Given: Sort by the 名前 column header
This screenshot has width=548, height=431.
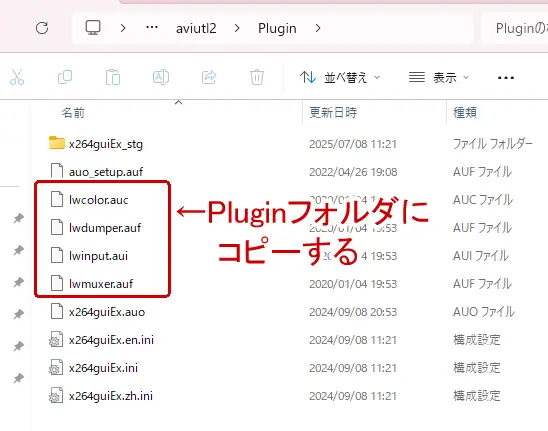Looking at the screenshot, I should pos(73,113).
